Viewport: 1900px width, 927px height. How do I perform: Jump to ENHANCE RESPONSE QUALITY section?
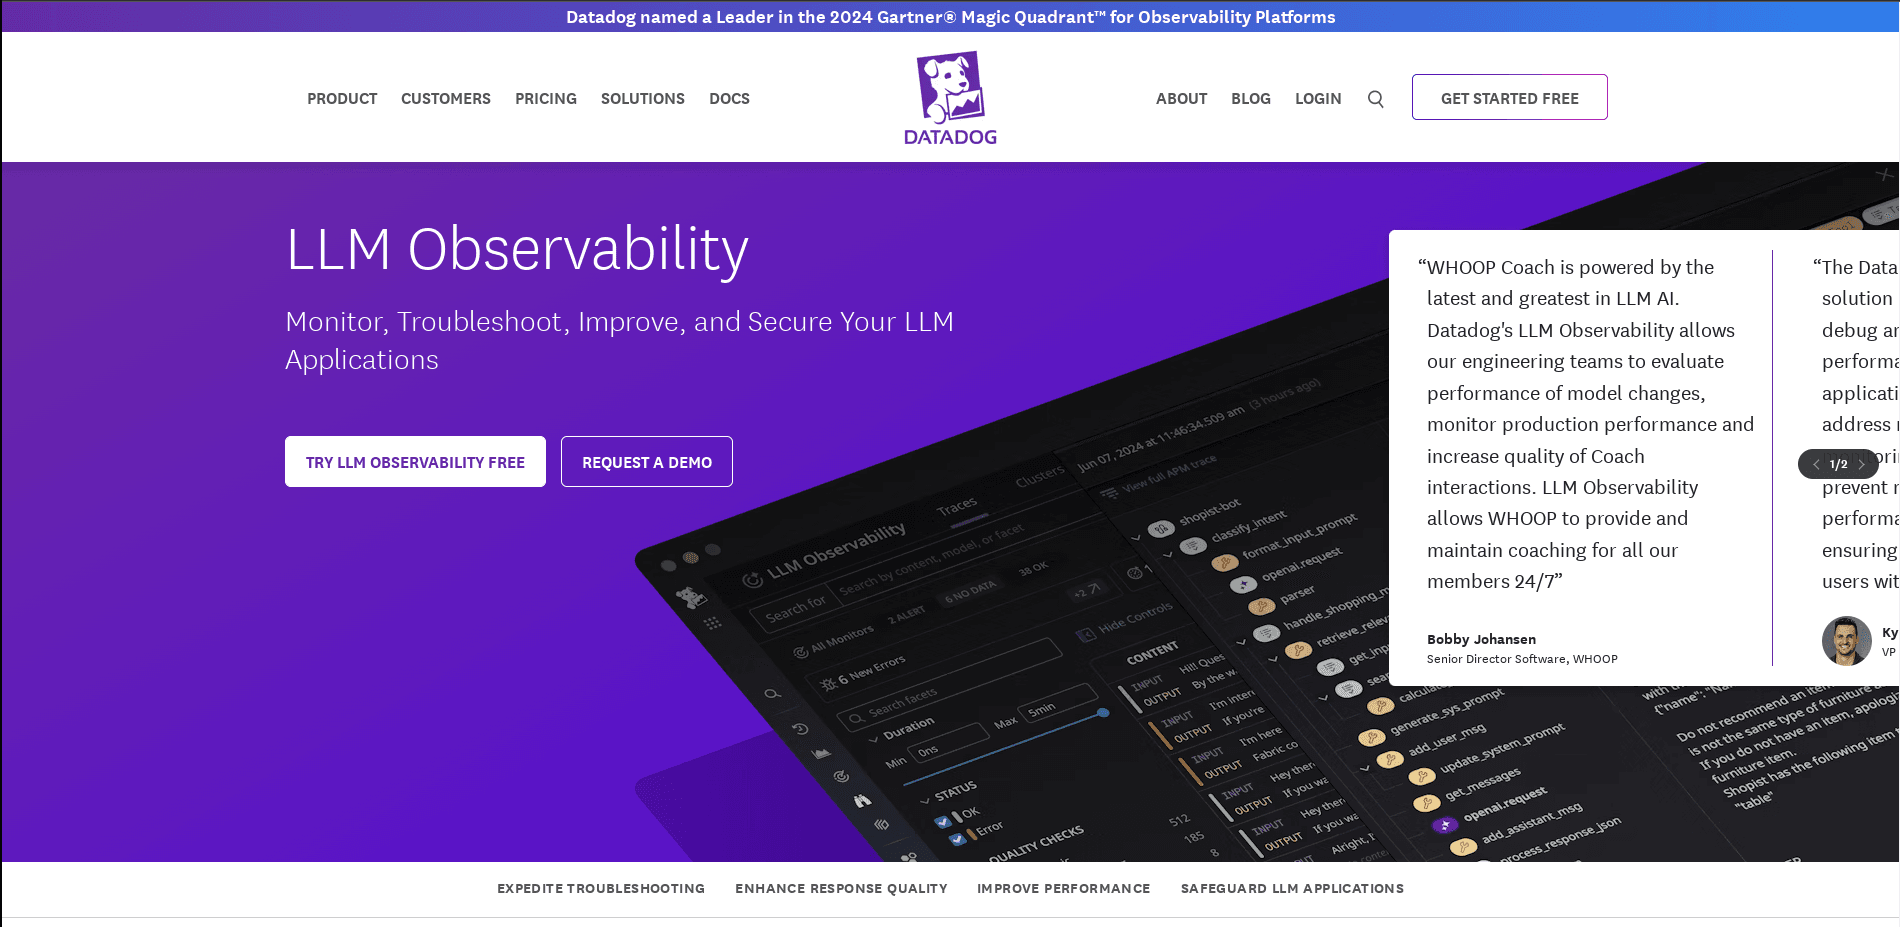point(841,888)
